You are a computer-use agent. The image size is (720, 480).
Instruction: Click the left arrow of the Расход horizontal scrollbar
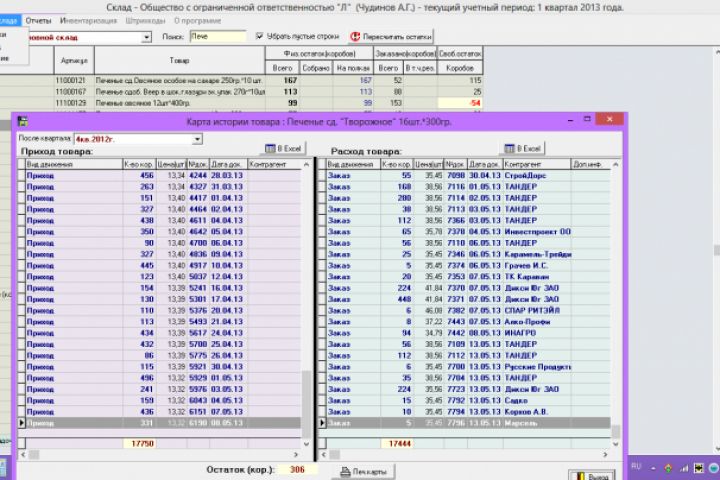(x=324, y=454)
